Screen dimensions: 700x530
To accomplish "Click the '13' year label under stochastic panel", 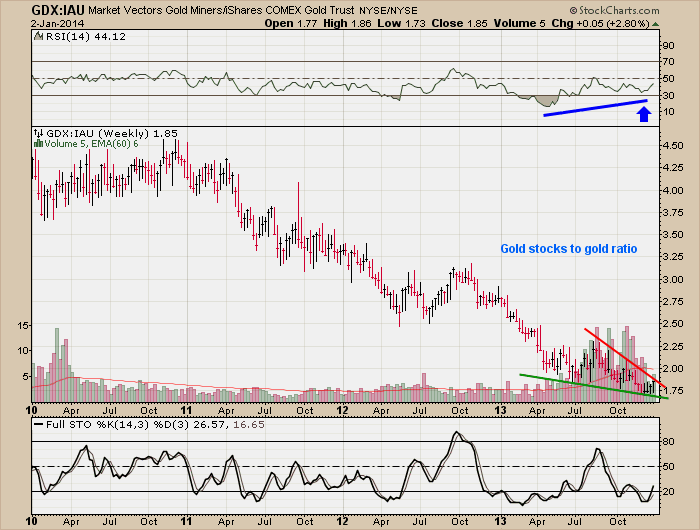I will point(501,521).
